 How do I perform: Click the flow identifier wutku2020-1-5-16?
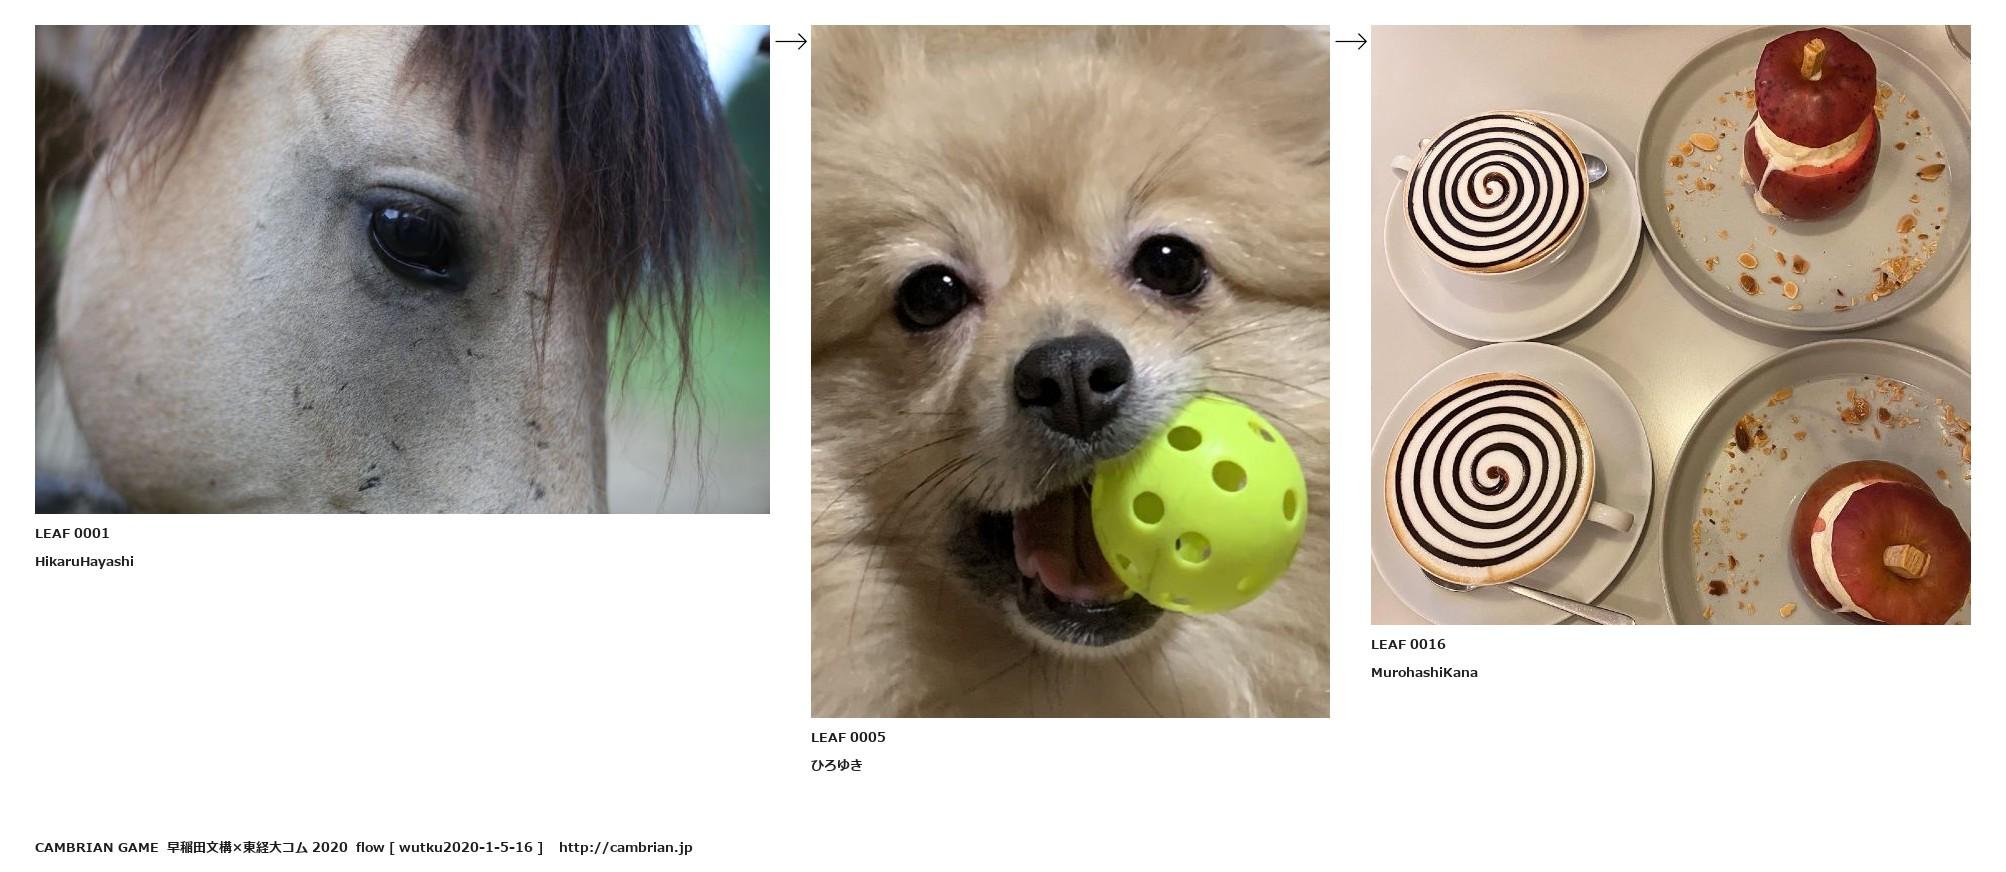tap(466, 847)
